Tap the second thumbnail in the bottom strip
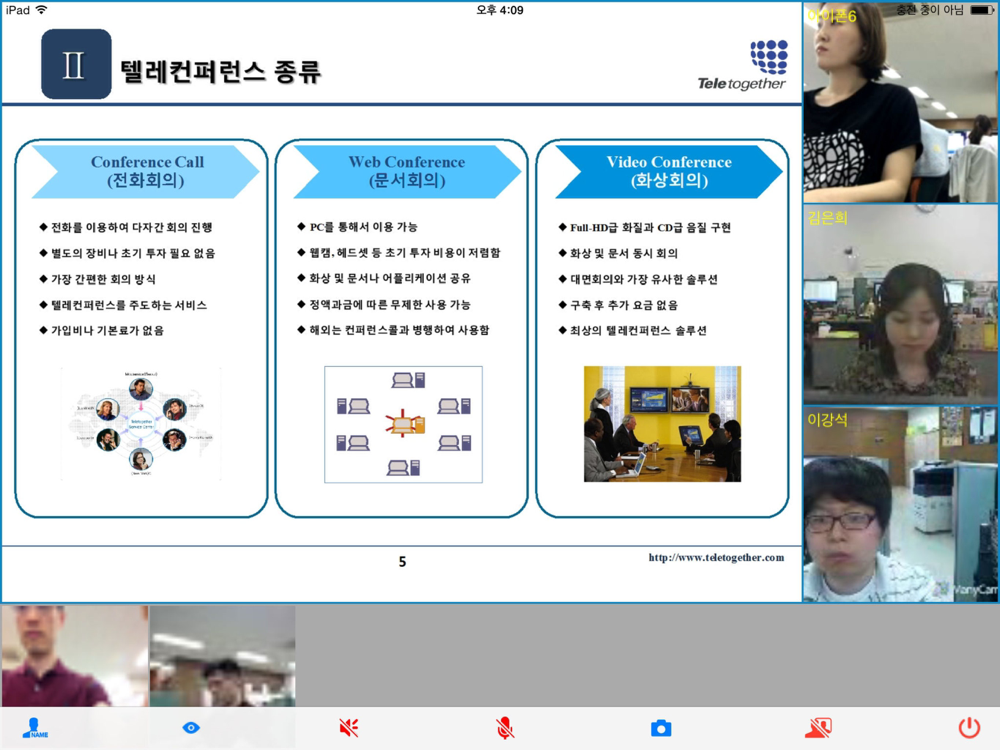Screen dimensions: 1000x750 [x=223, y=656]
